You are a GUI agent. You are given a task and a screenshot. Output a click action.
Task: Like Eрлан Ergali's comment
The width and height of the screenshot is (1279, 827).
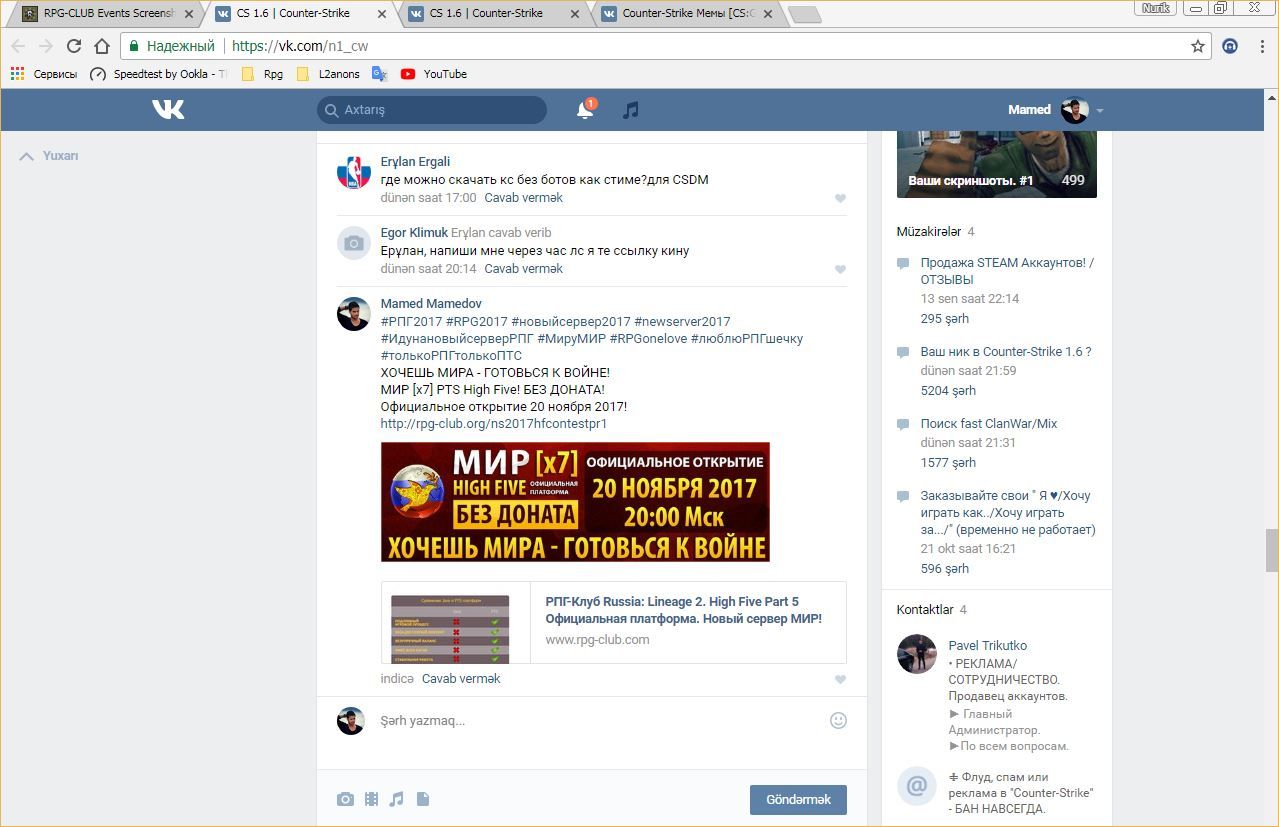click(x=840, y=198)
